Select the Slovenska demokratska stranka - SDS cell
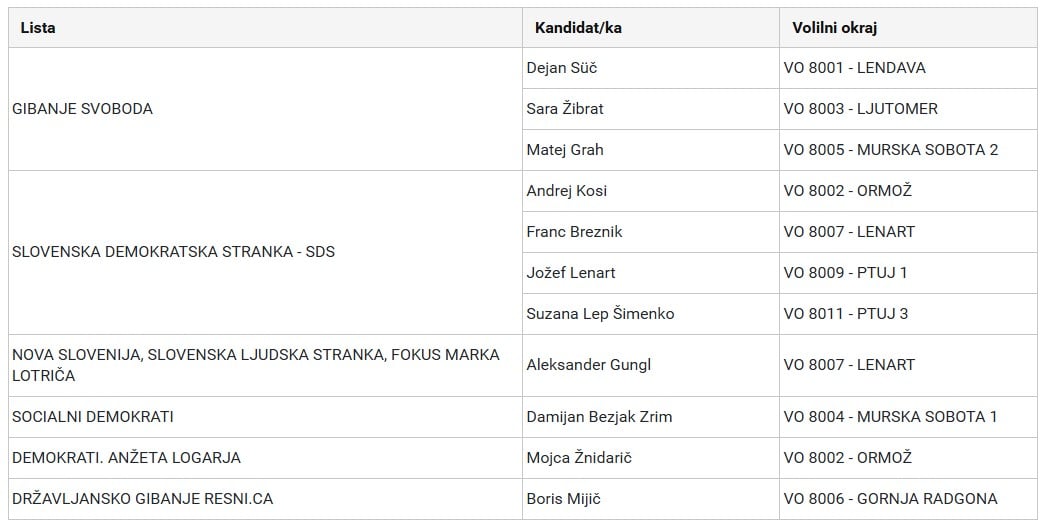The width and height of the screenshot is (1048, 521). click(173, 252)
